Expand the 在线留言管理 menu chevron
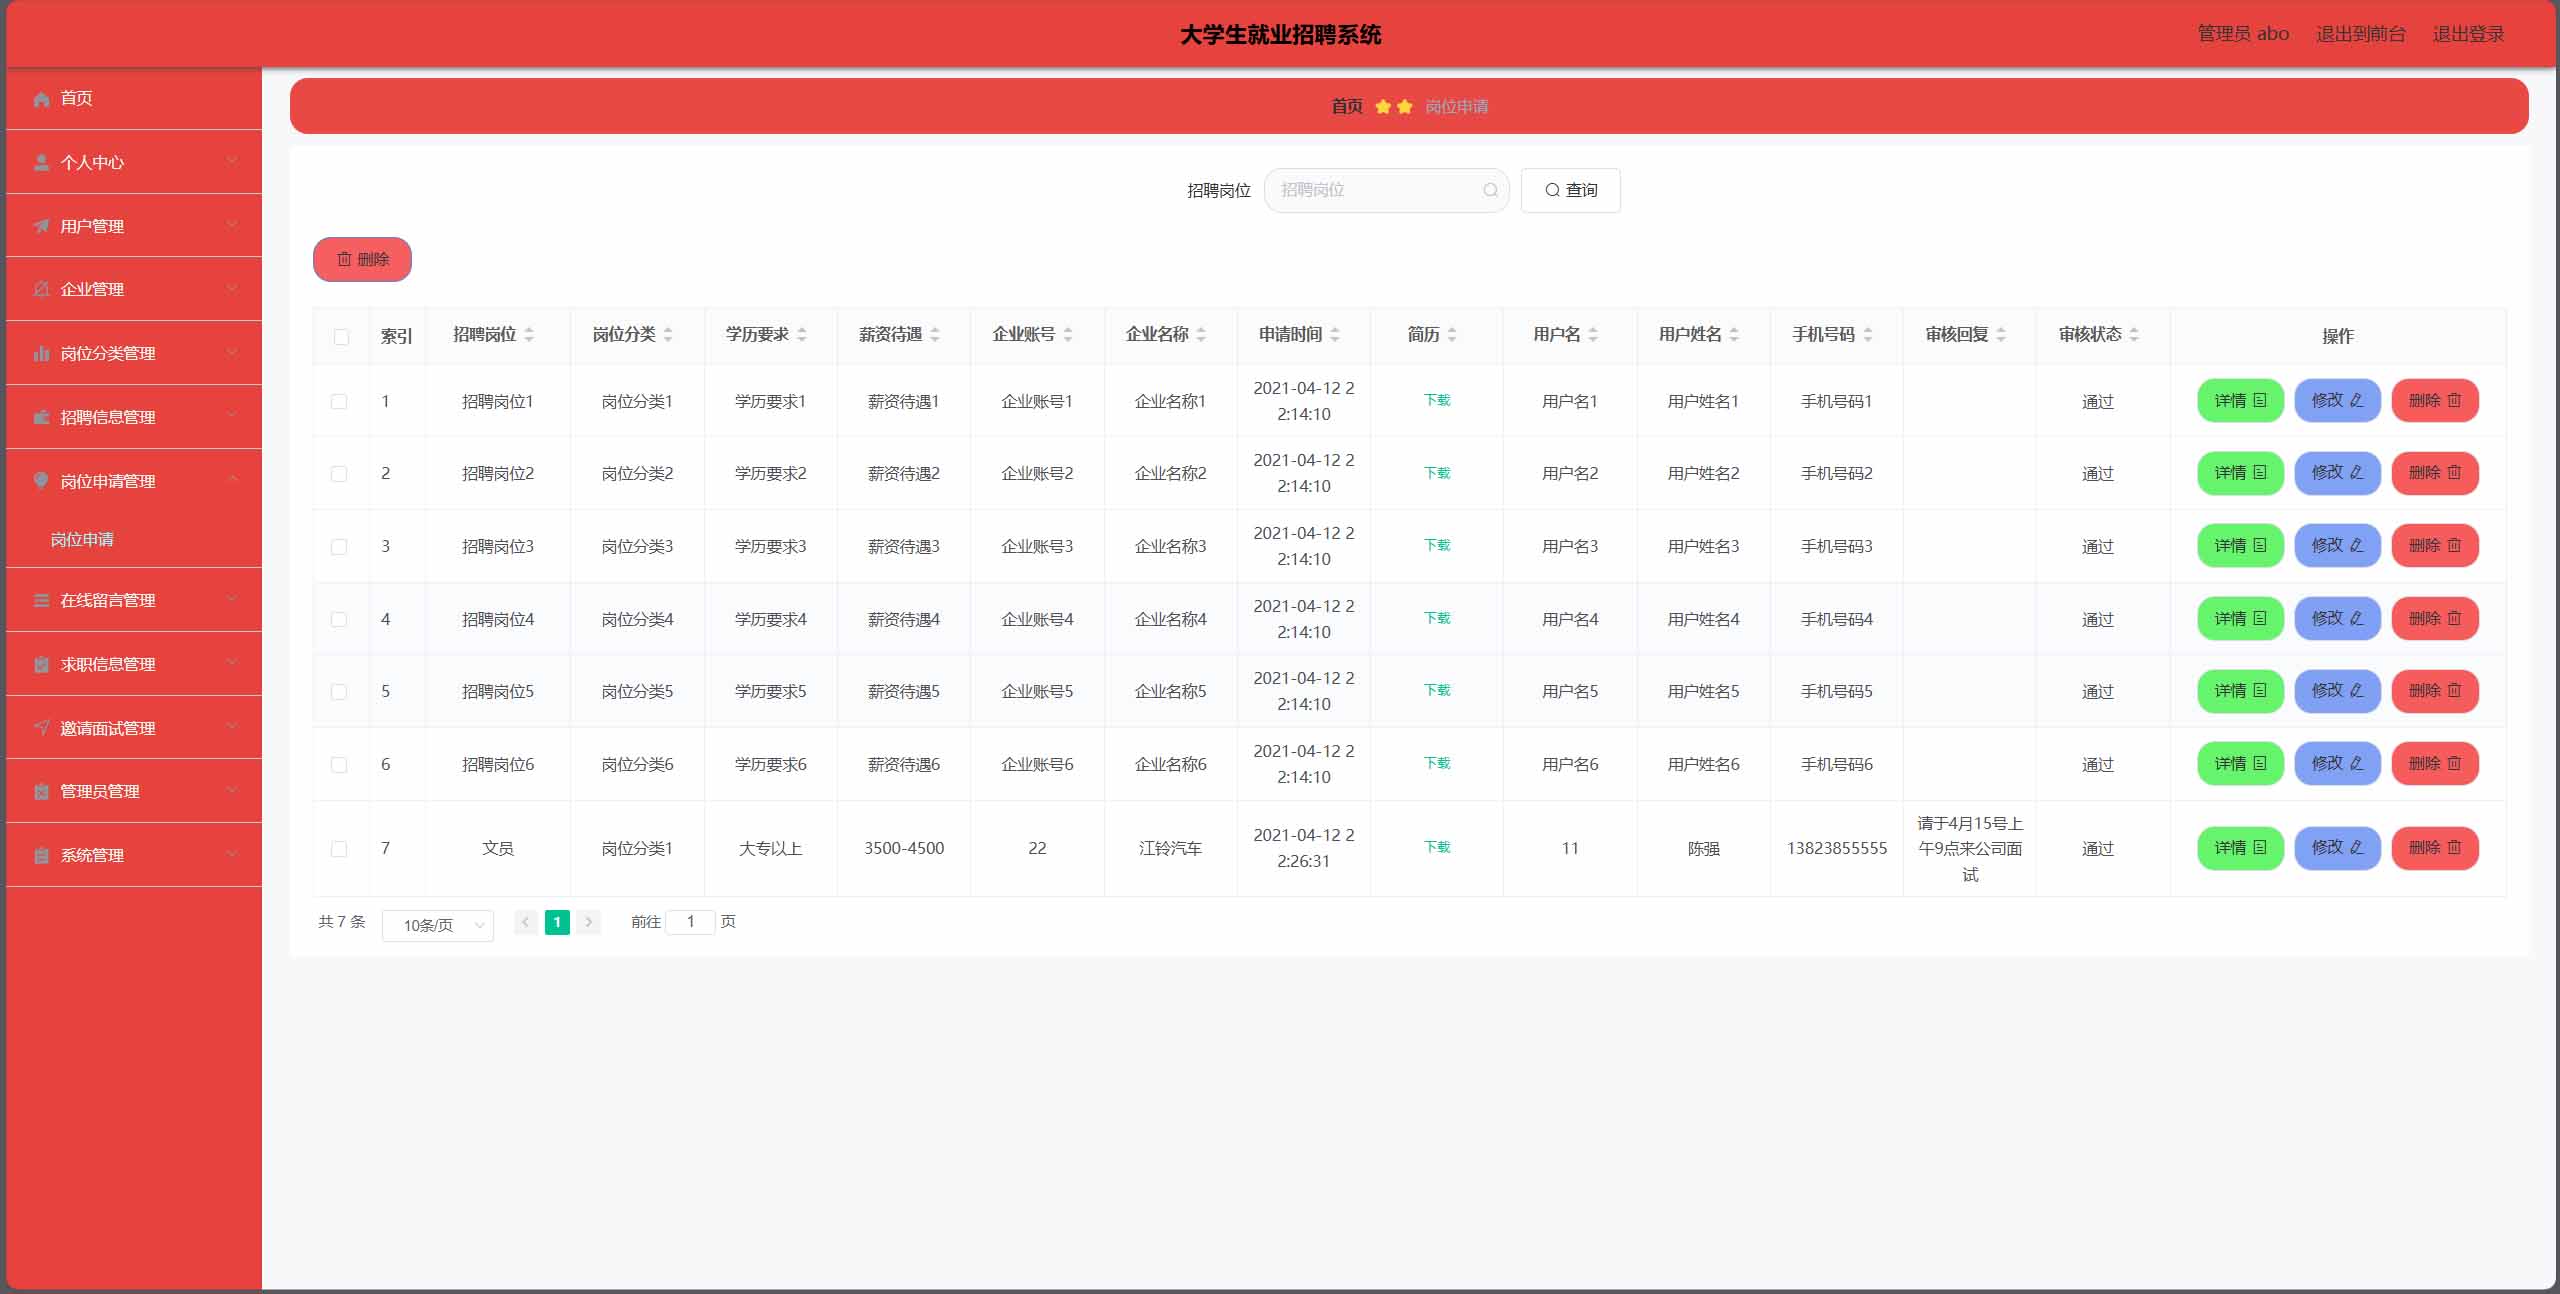The width and height of the screenshot is (2560, 1294). 232,598
